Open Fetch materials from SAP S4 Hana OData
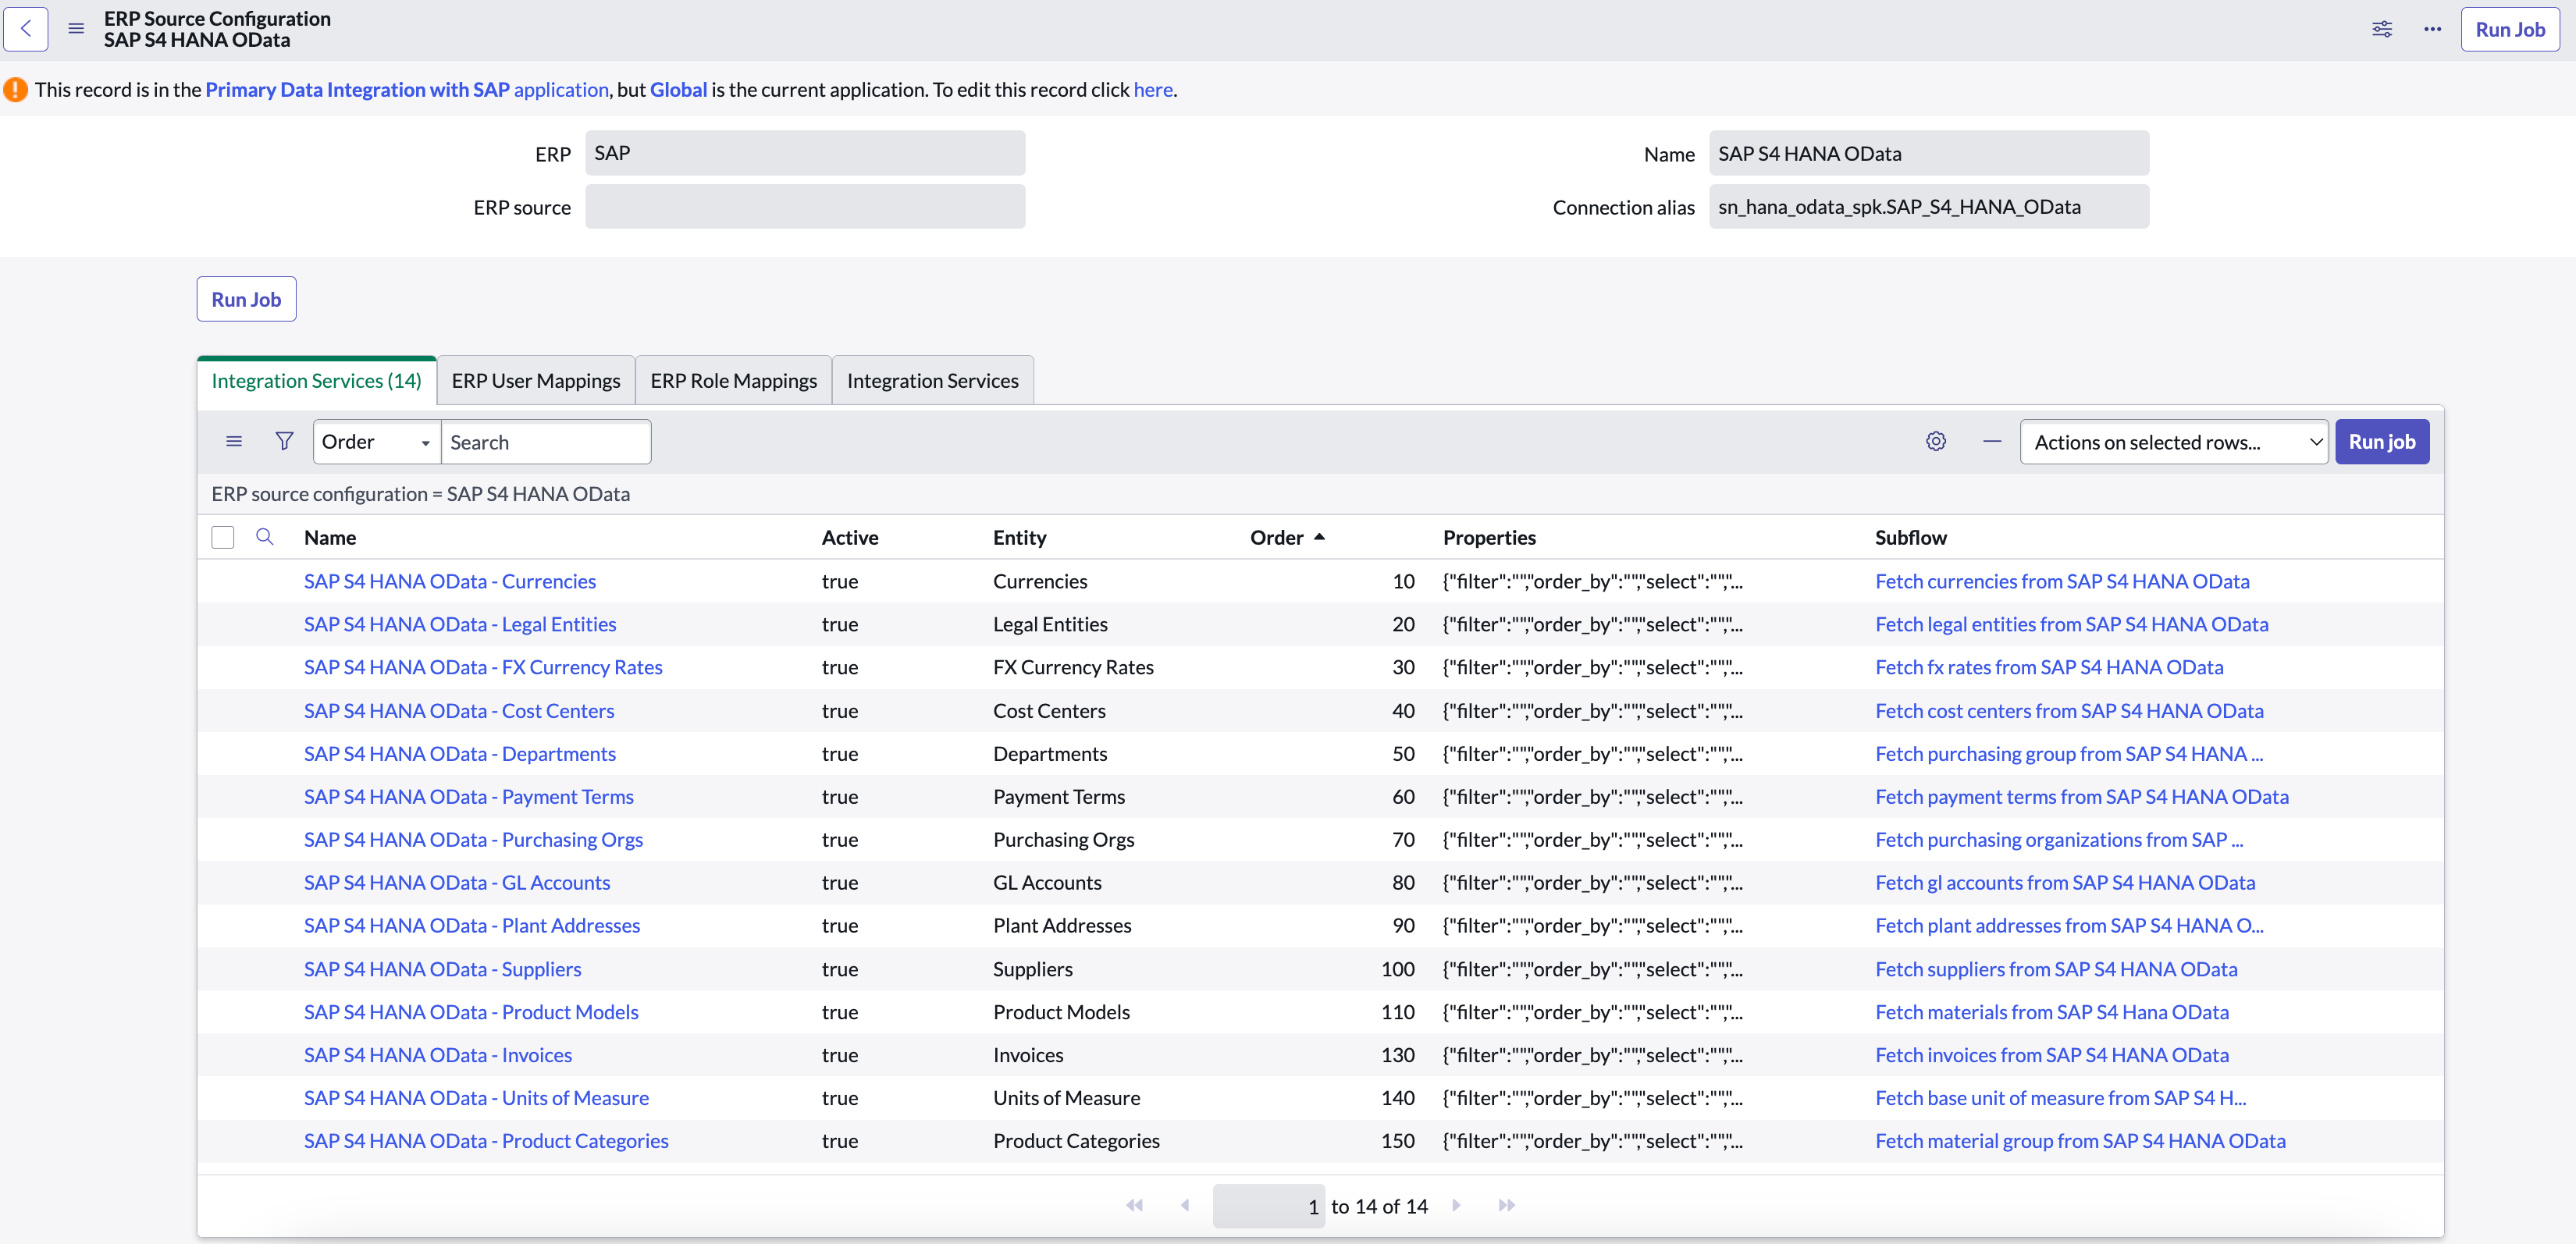 [2052, 1012]
